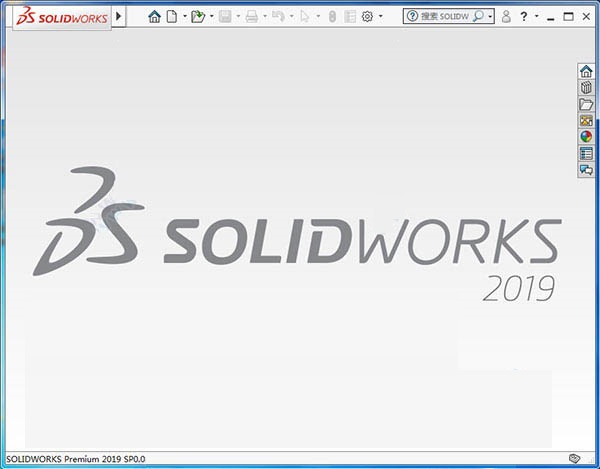
Task: Open Appearances color ball tab
Action: coord(586,137)
